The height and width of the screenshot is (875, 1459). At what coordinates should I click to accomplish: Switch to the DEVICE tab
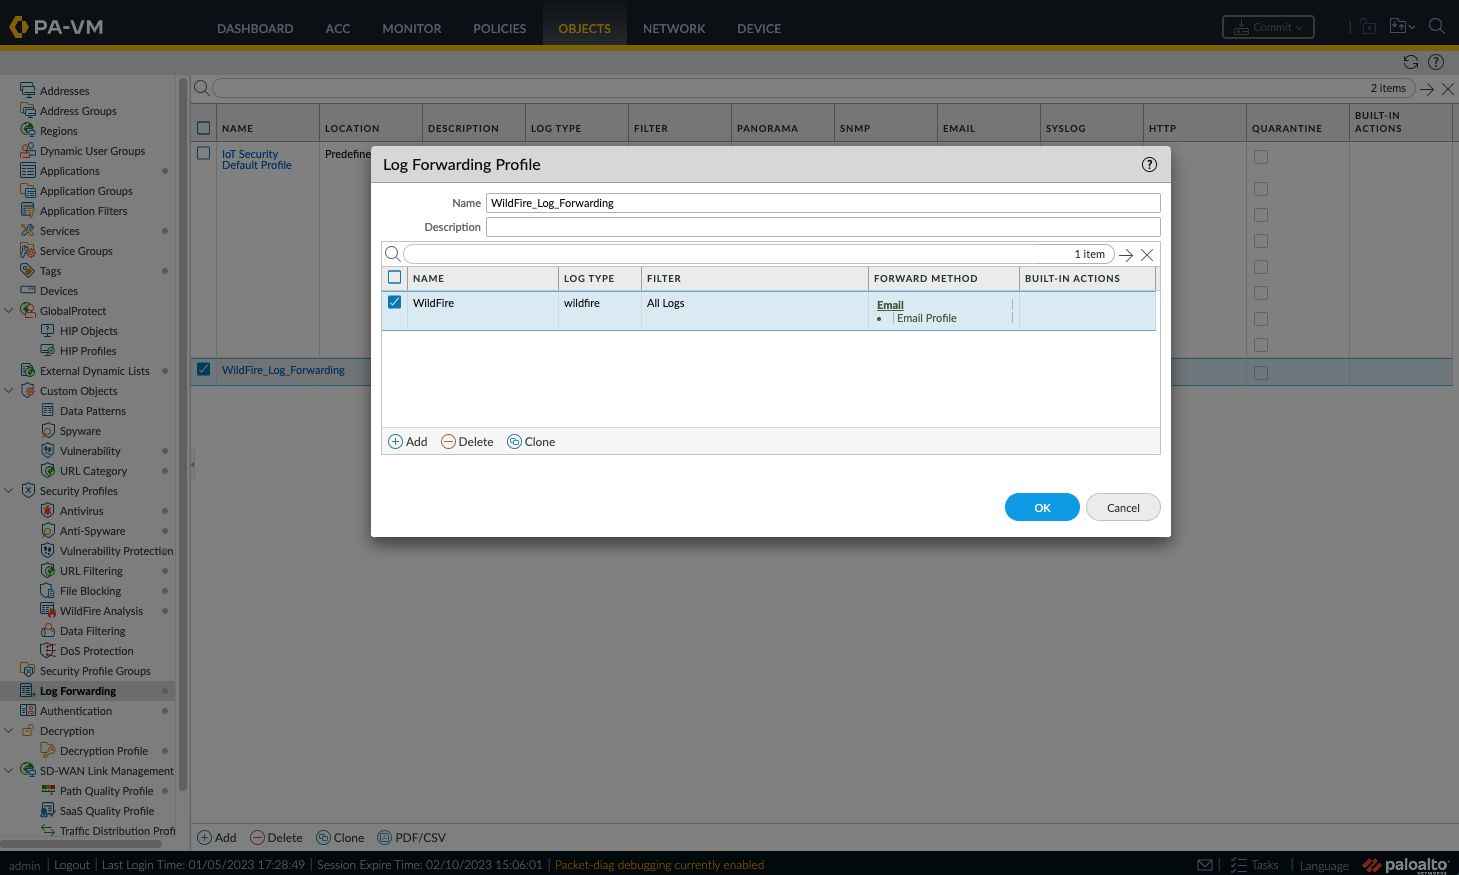pos(759,28)
